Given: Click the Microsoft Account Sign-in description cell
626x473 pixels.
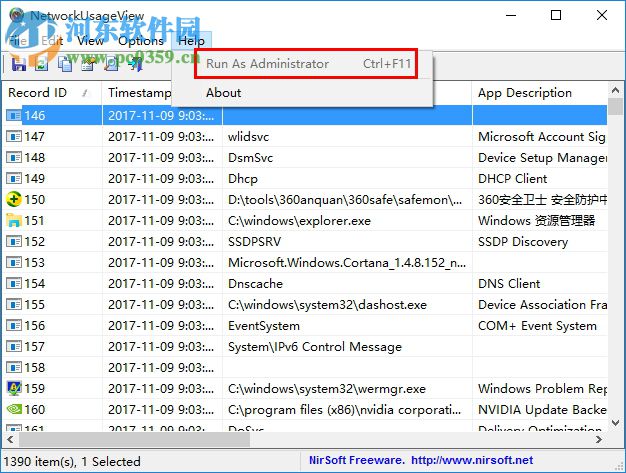Looking at the screenshot, I should (540, 137).
